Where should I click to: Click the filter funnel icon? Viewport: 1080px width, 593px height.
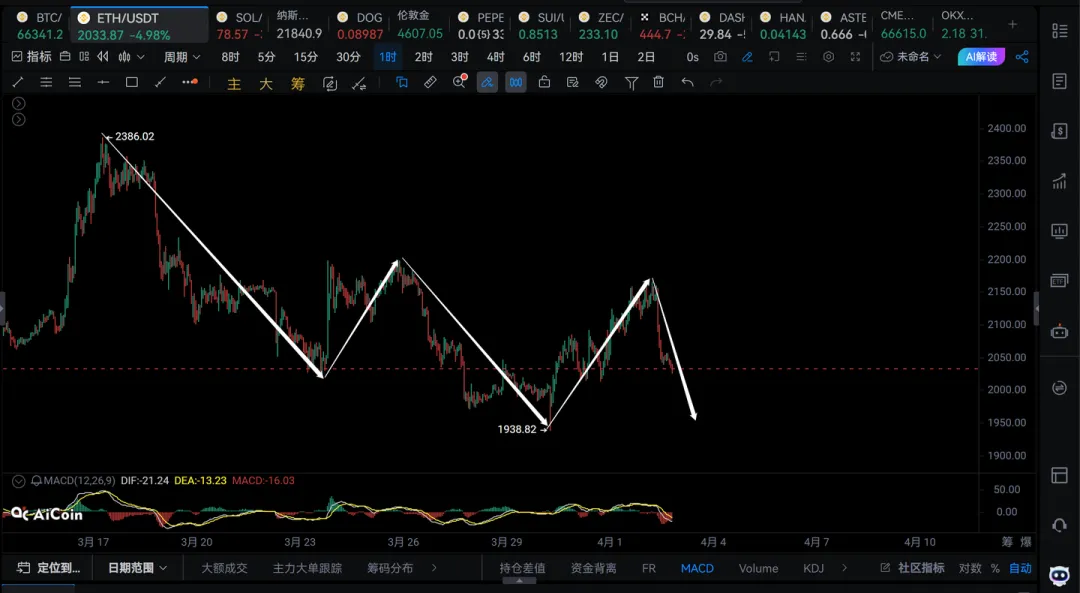coord(631,83)
